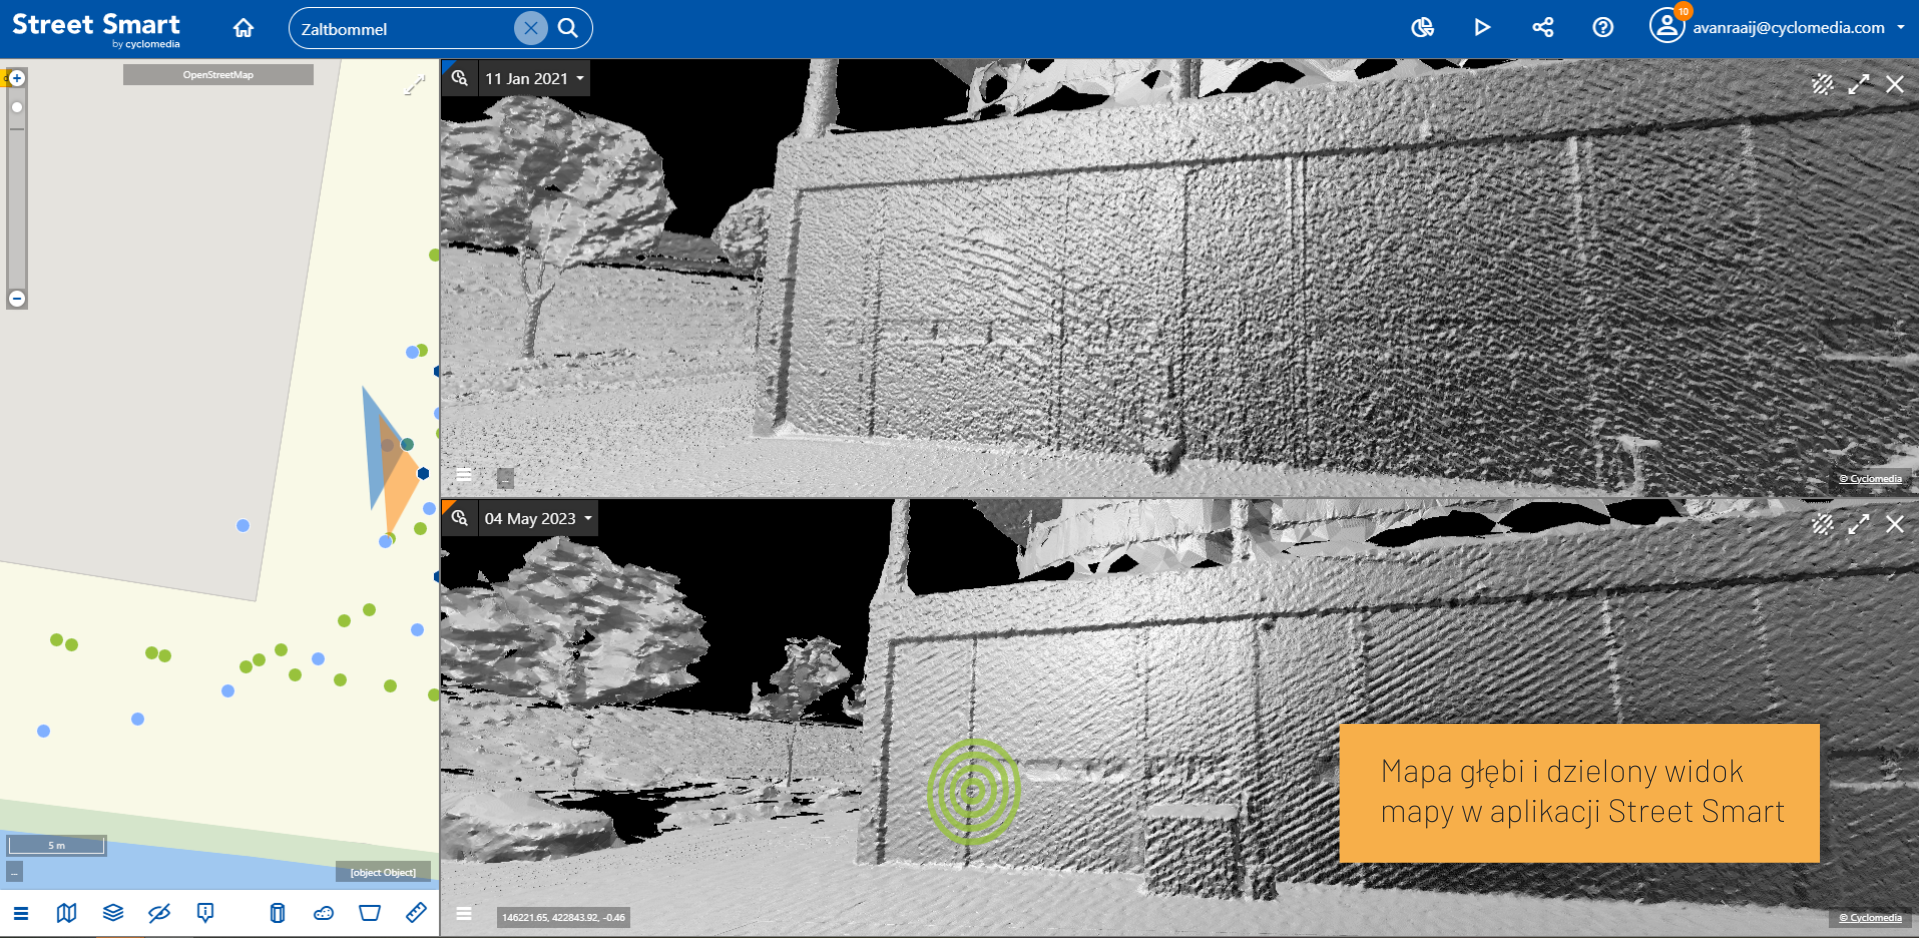Open the reports pie chart icon

1422,28
